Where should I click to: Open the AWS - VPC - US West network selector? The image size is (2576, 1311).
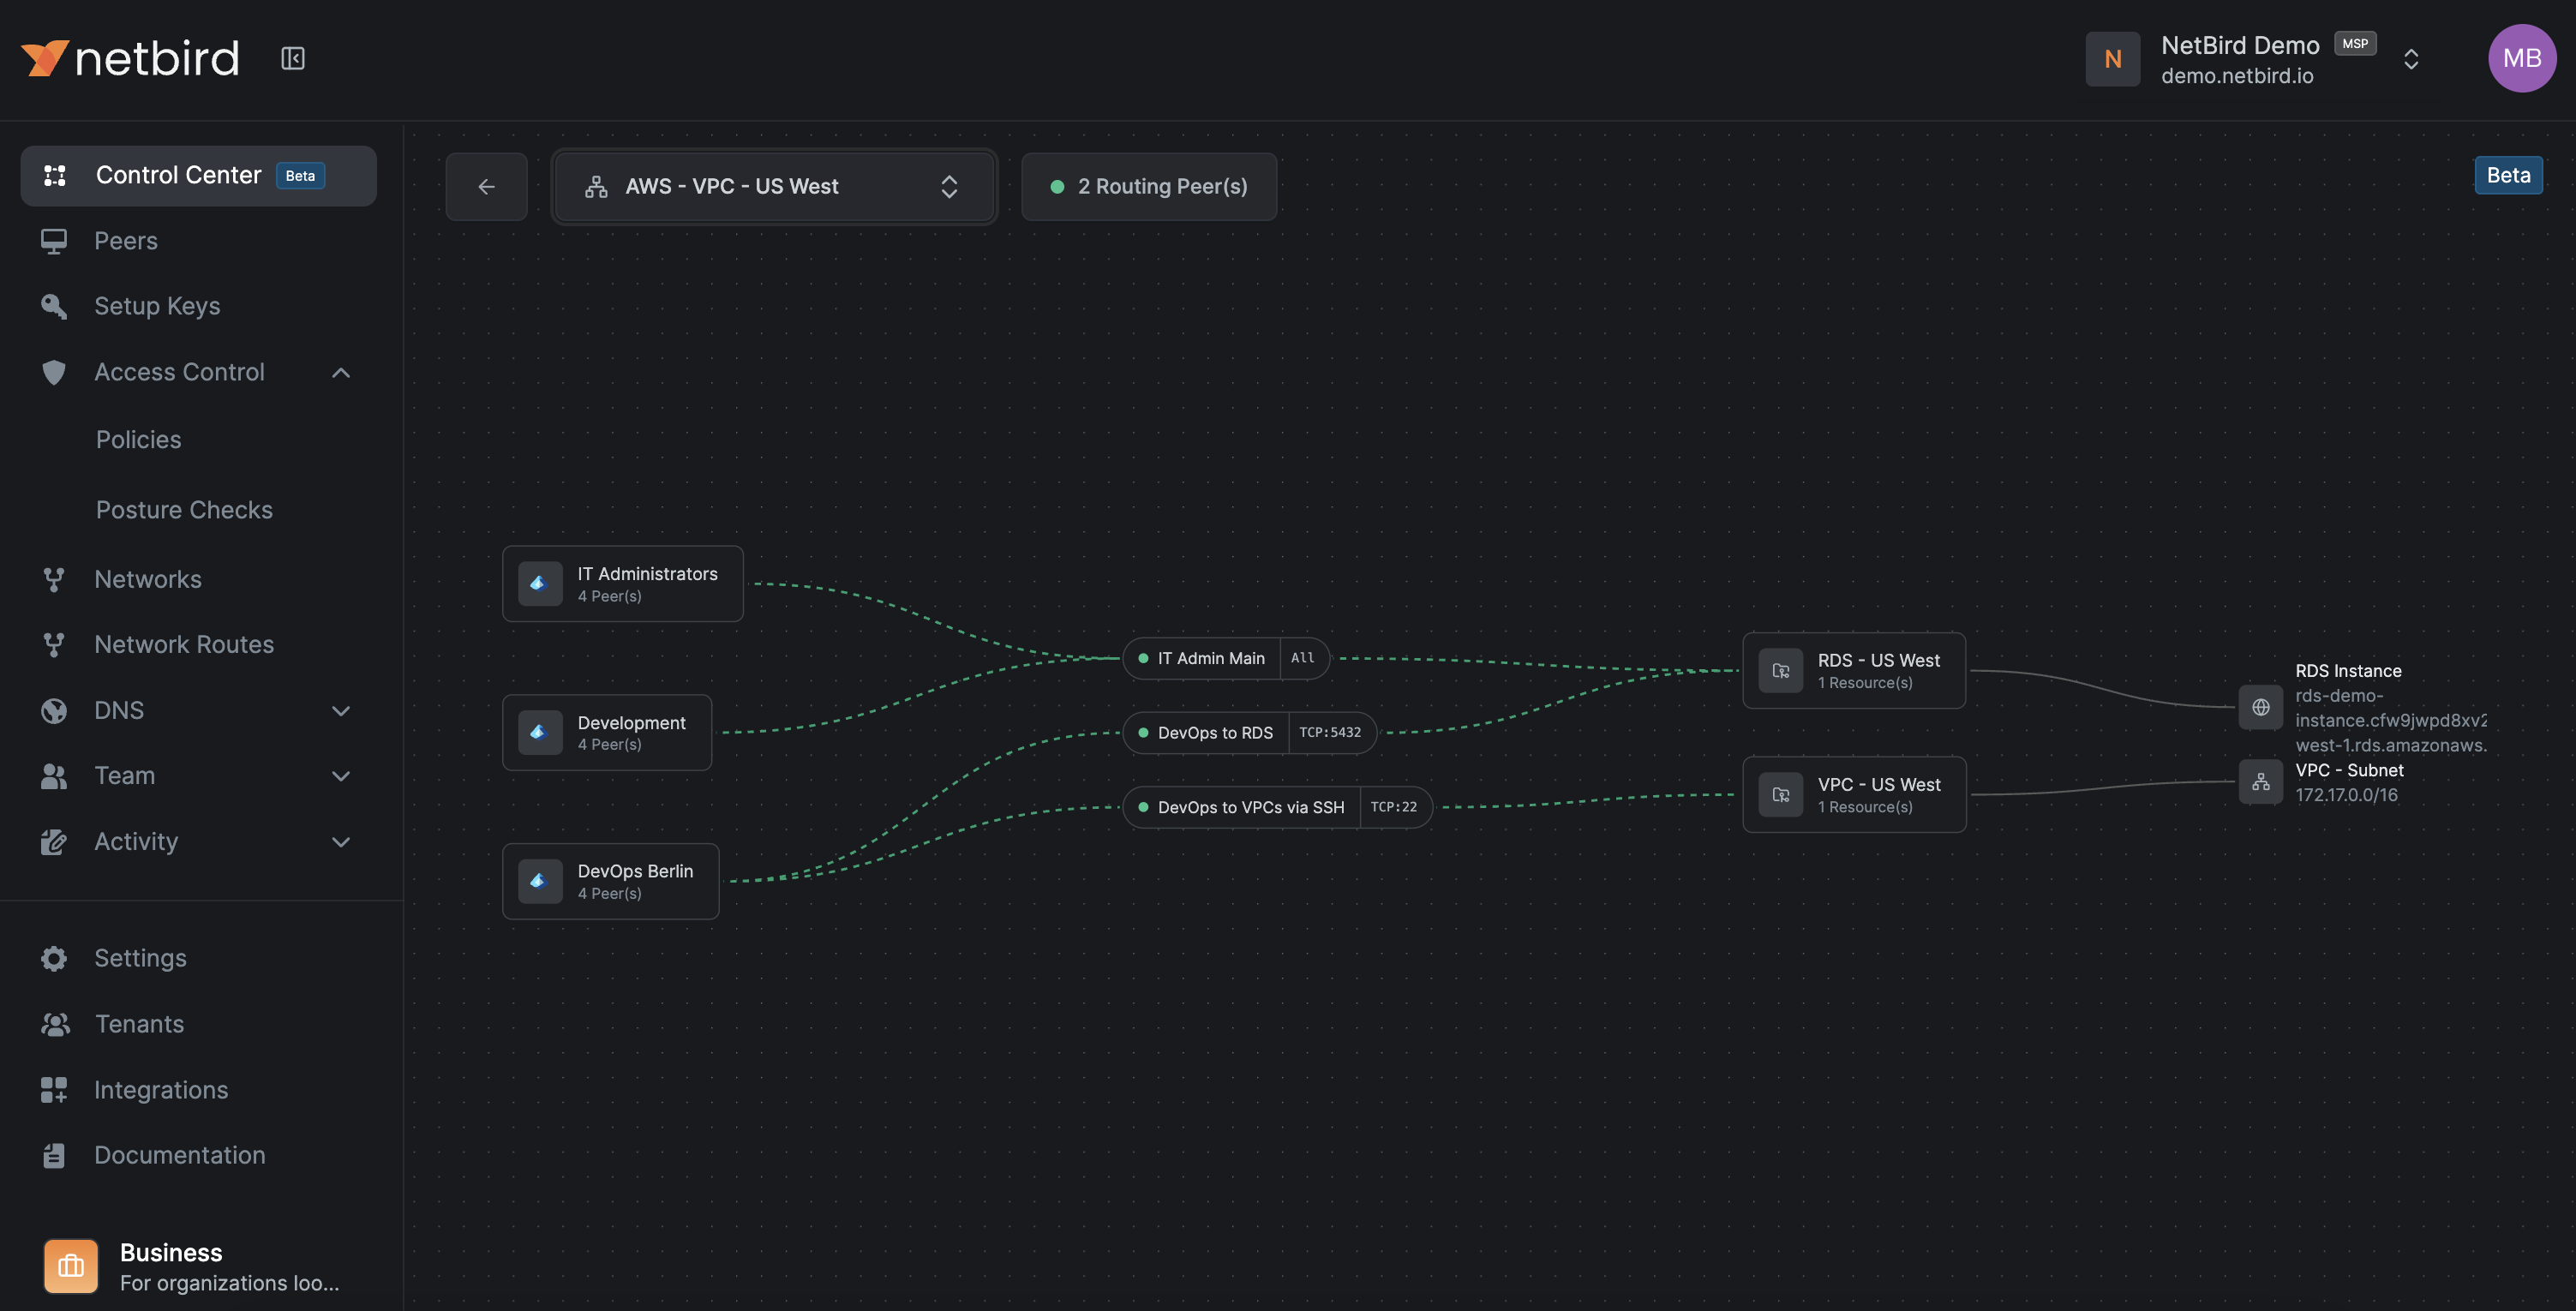pos(774,186)
